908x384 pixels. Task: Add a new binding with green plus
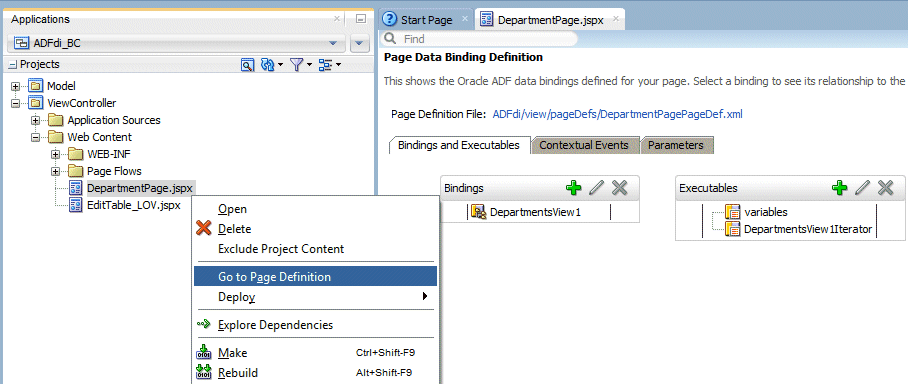[573, 188]
